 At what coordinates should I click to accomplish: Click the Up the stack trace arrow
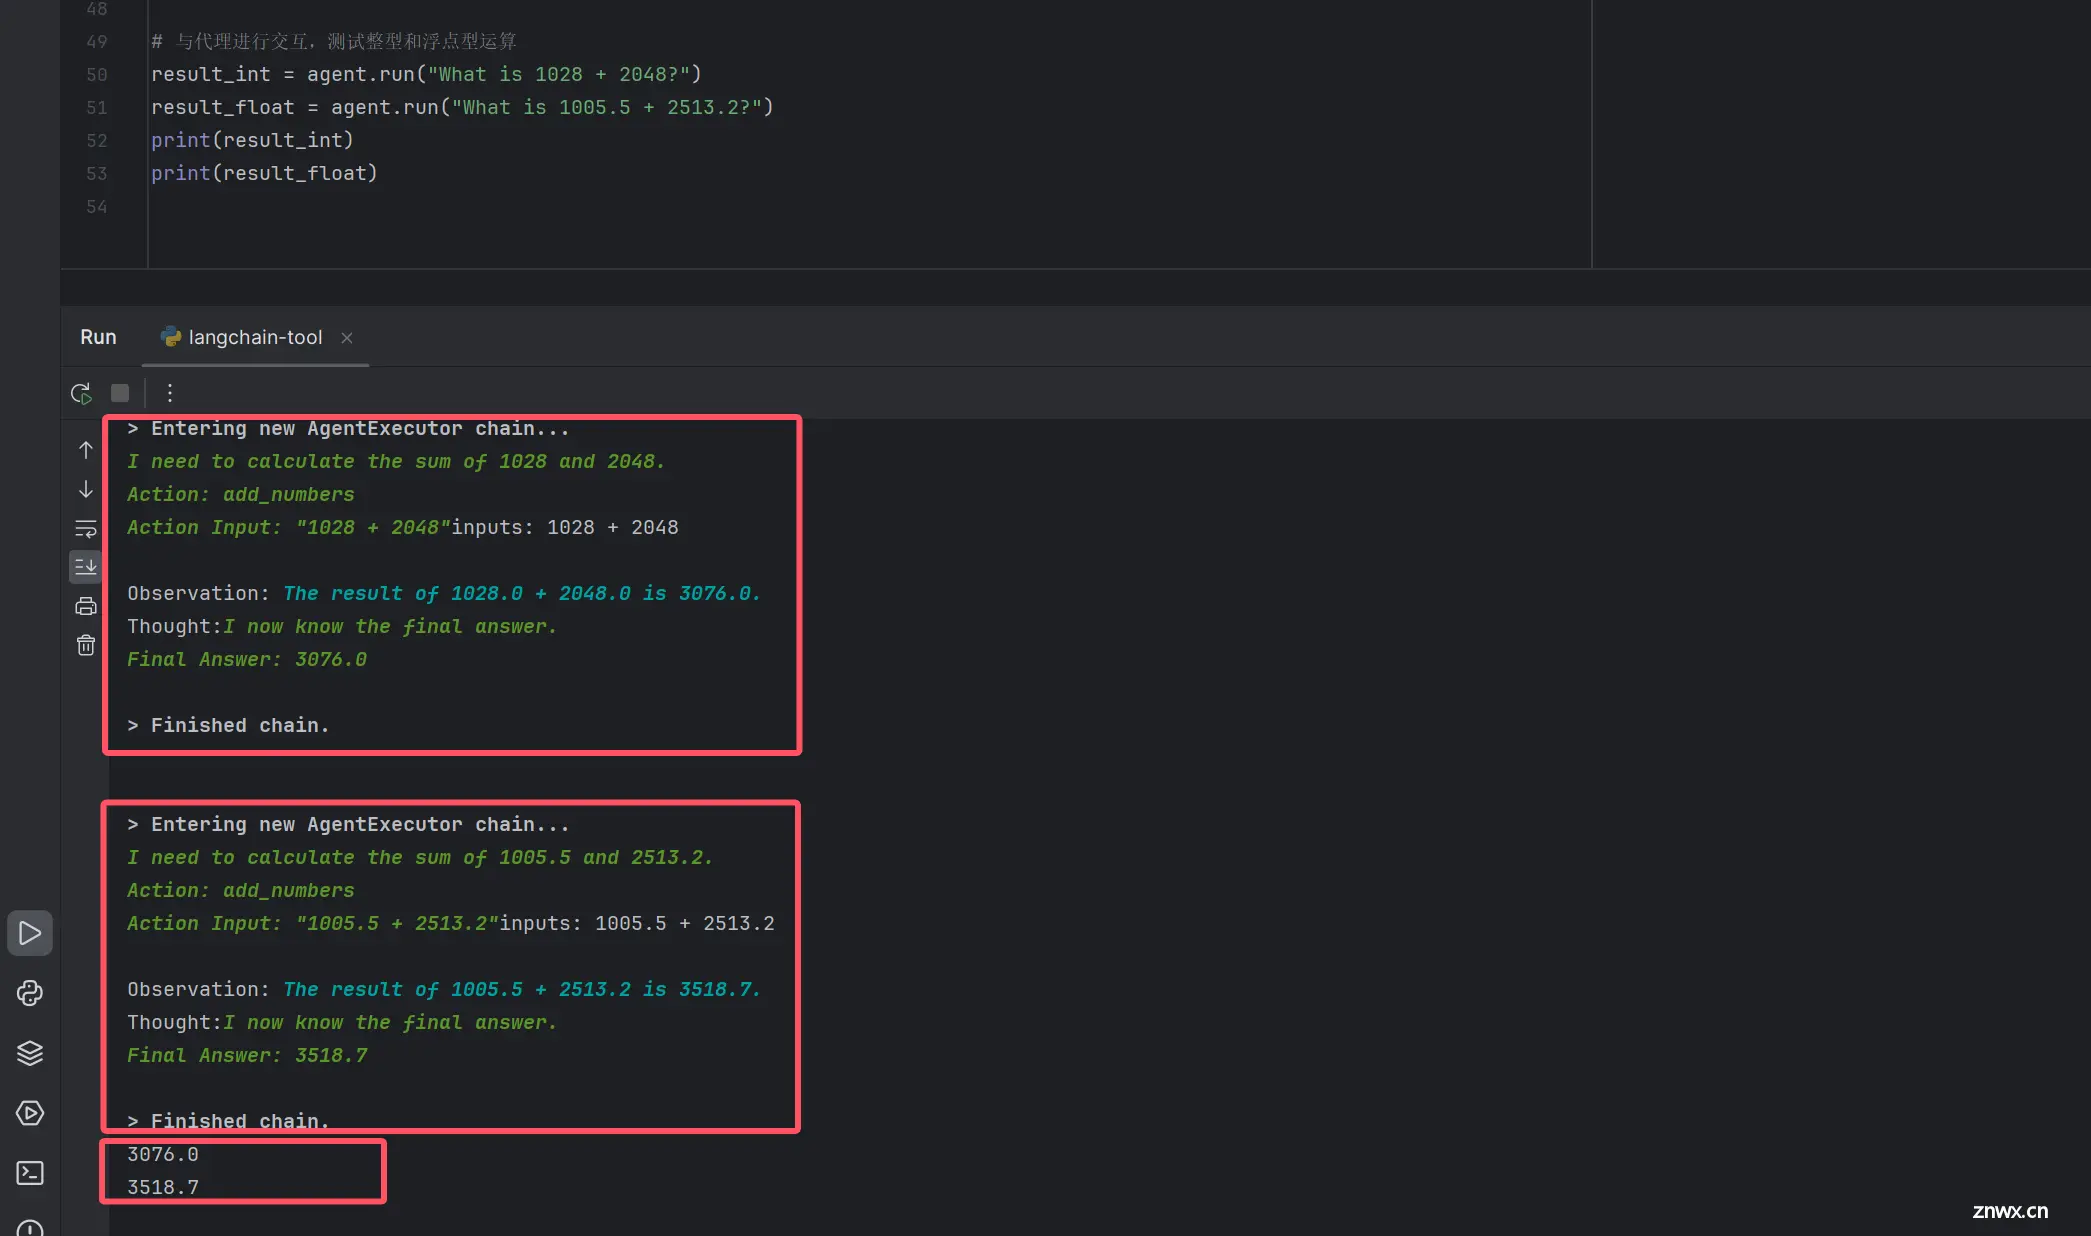point(86,450)
